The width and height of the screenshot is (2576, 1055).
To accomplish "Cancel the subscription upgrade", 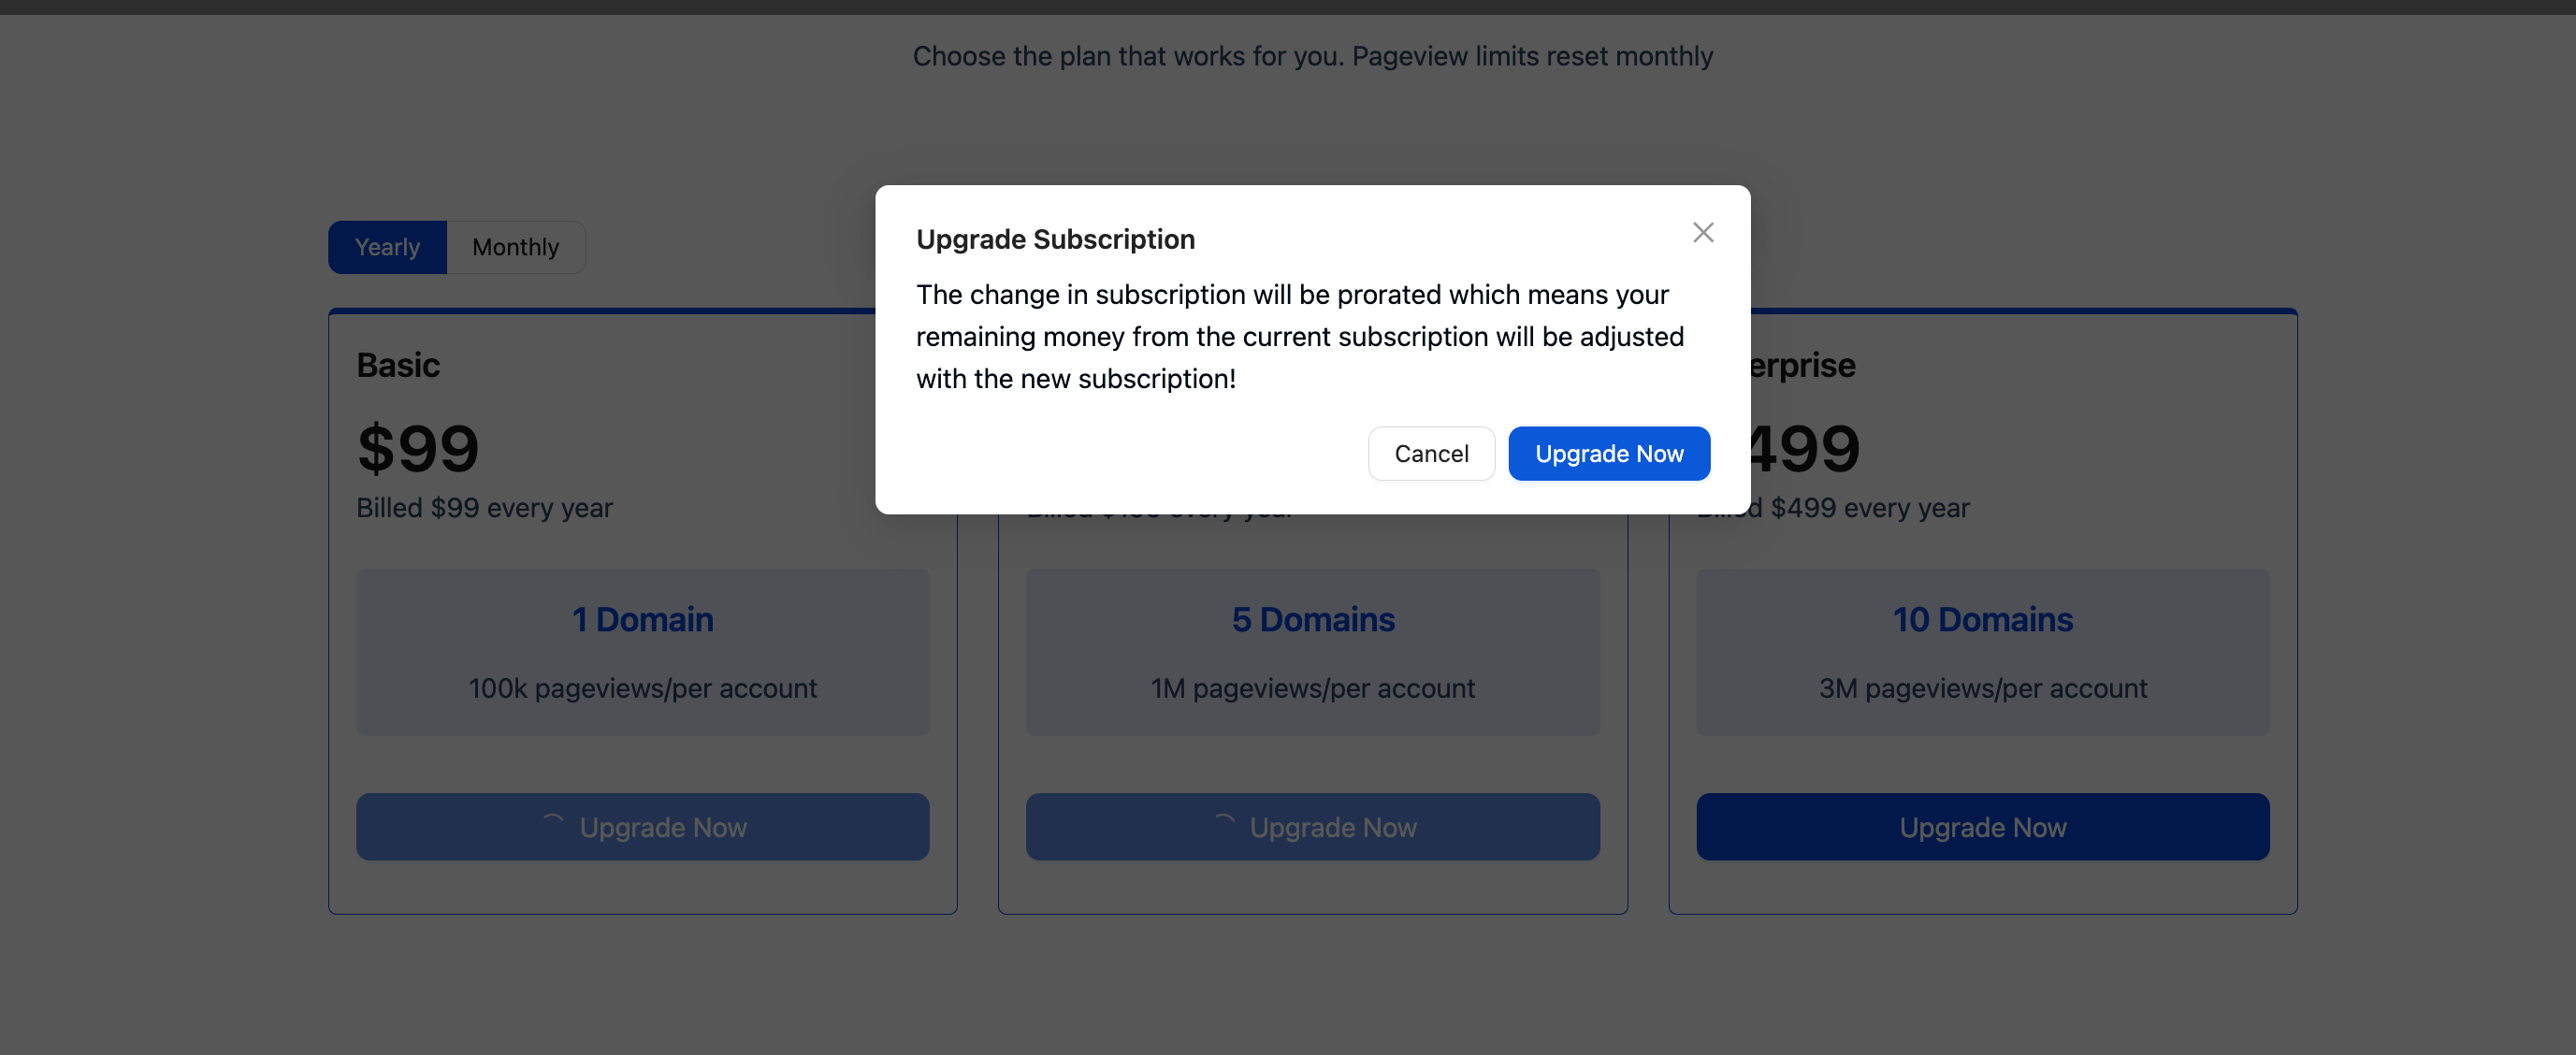I will 1430,454.
